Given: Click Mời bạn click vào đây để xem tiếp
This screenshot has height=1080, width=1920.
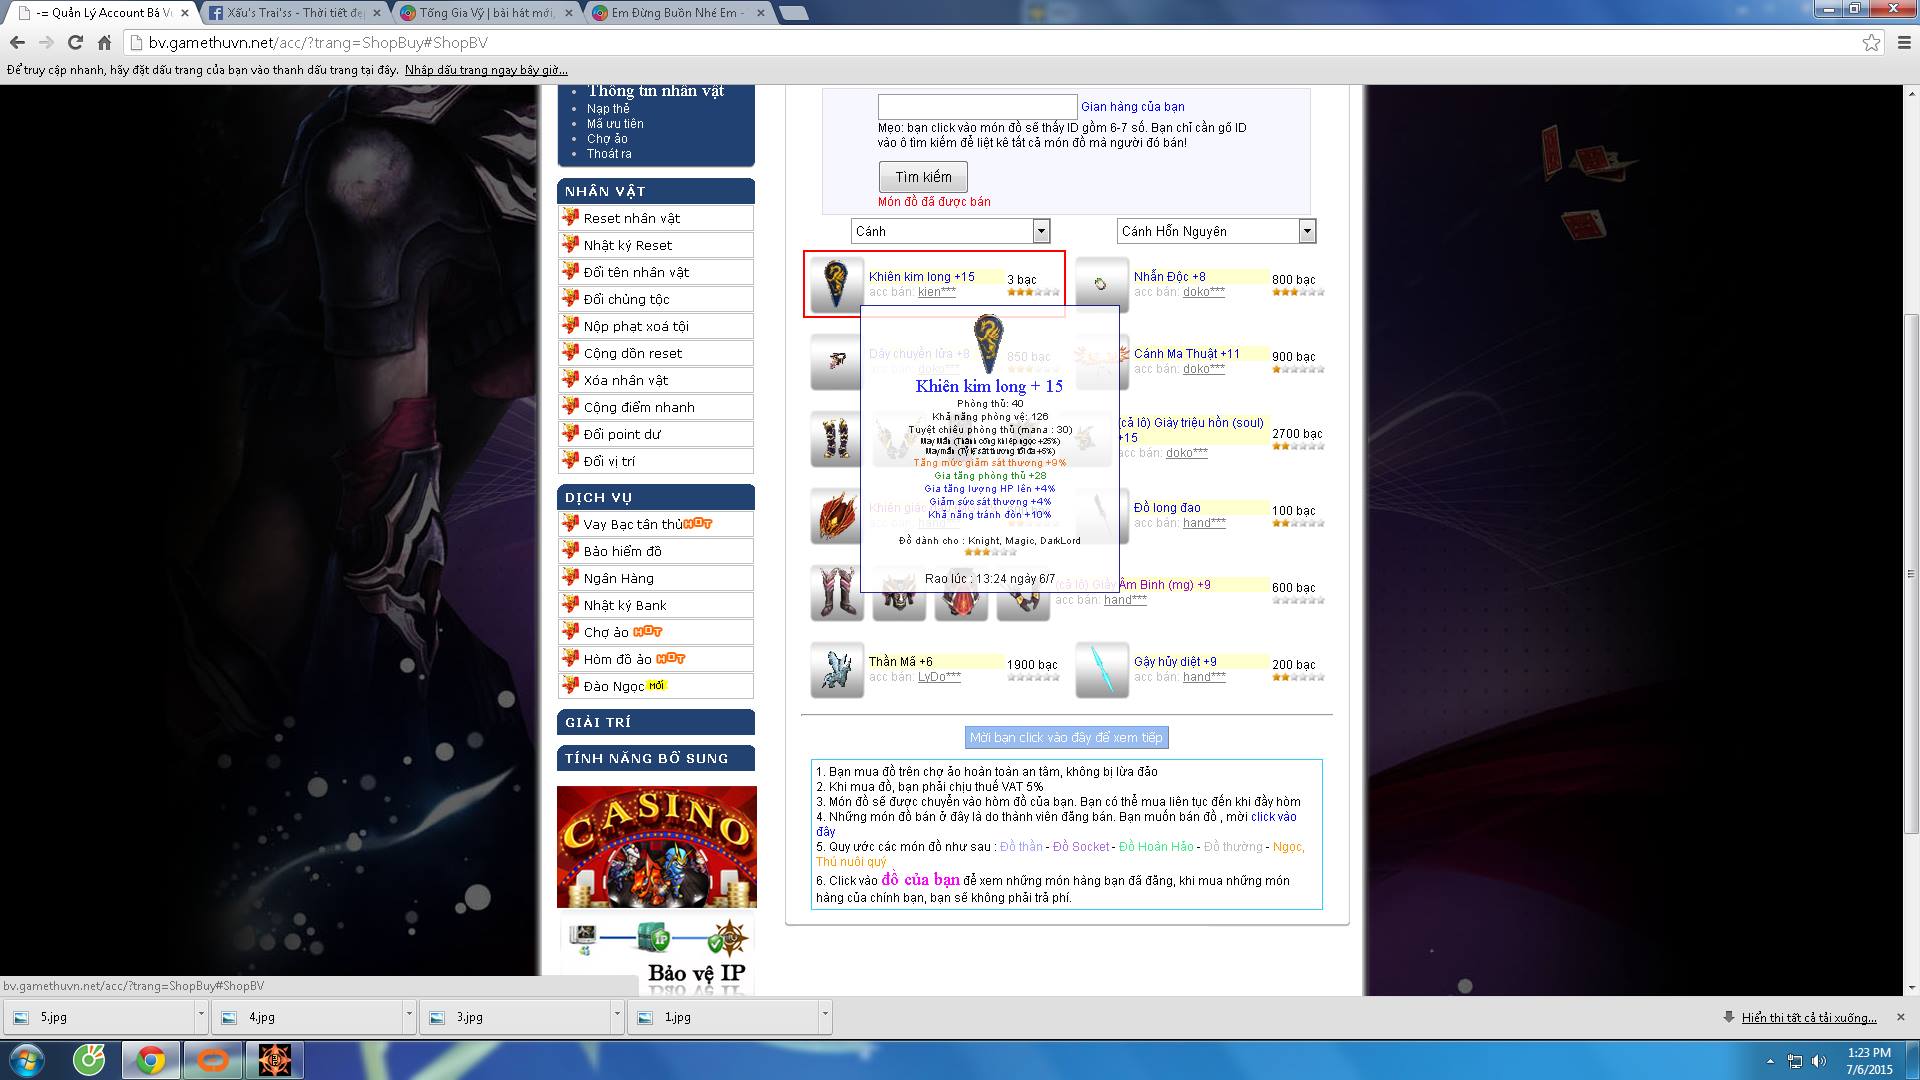Looking at the screenshot, I should 1066,737.
